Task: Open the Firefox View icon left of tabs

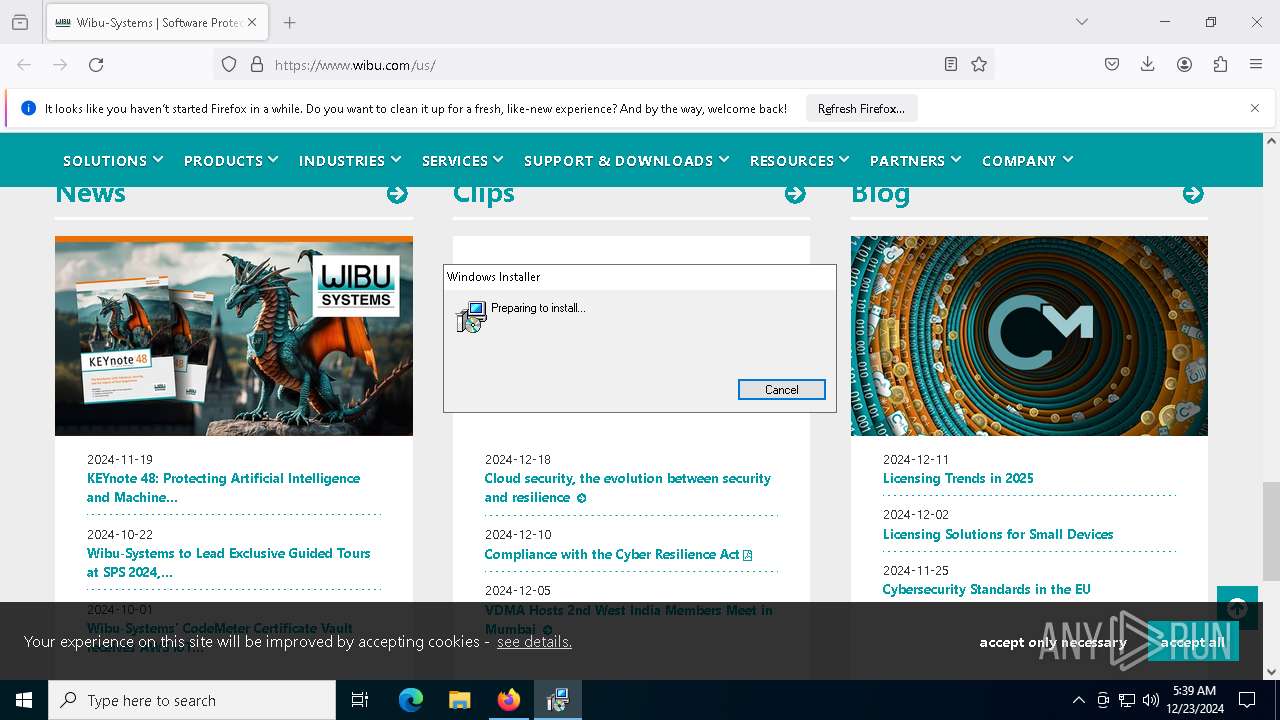Action: [x=20, y=22]
